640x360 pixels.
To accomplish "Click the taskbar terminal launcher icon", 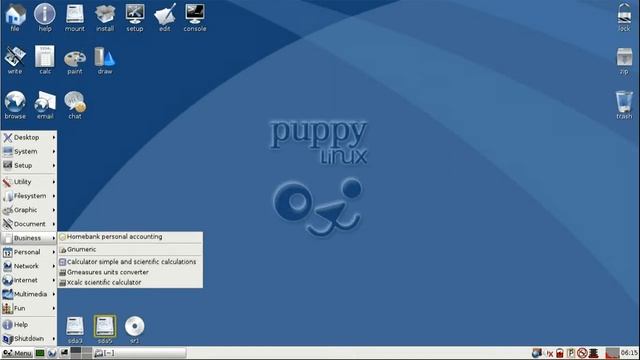I will pos(64,353).
